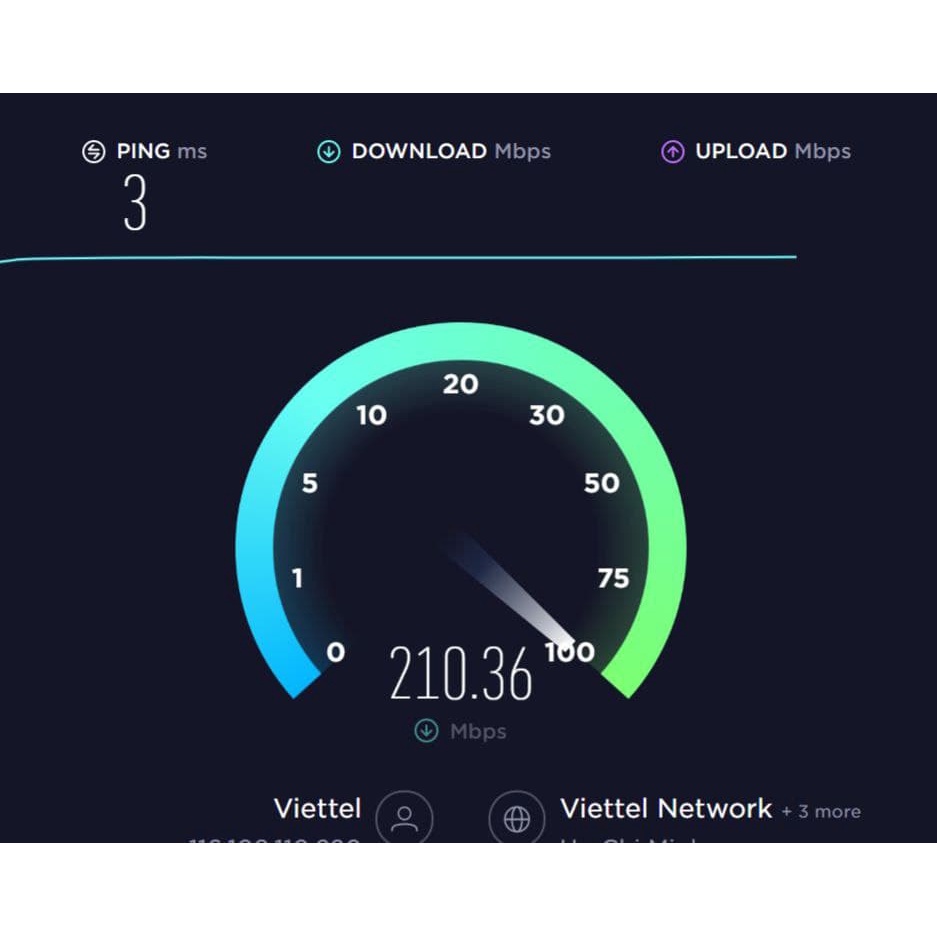Click the 20 mark at the gauge top
The width and height of the screenshot is (937, 937).
pos(461,384)
